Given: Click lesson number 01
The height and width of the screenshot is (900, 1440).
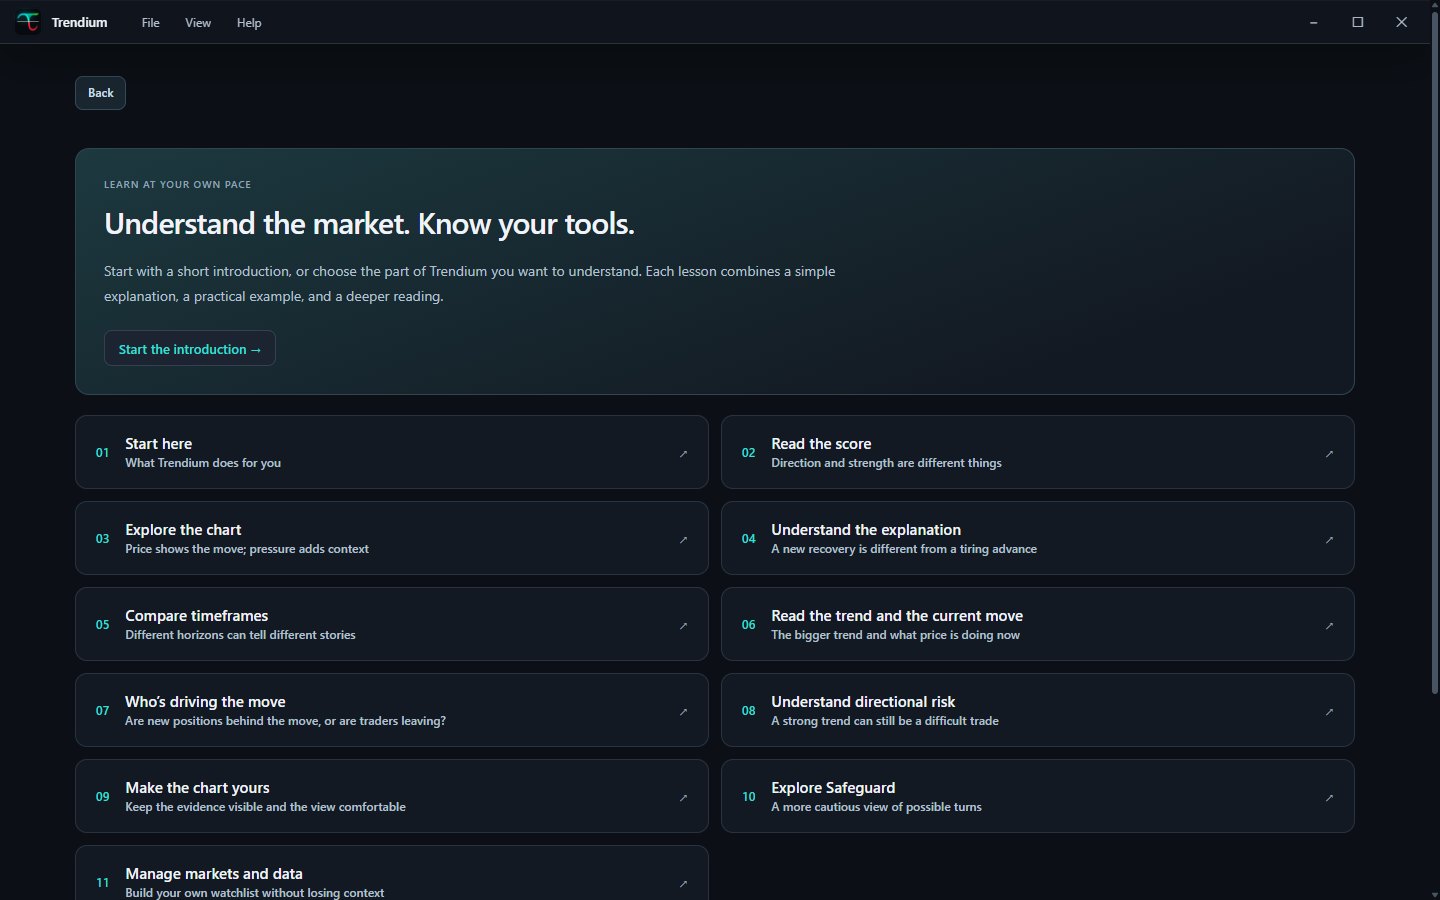Looking at the screenshot, I should [102, 453].
